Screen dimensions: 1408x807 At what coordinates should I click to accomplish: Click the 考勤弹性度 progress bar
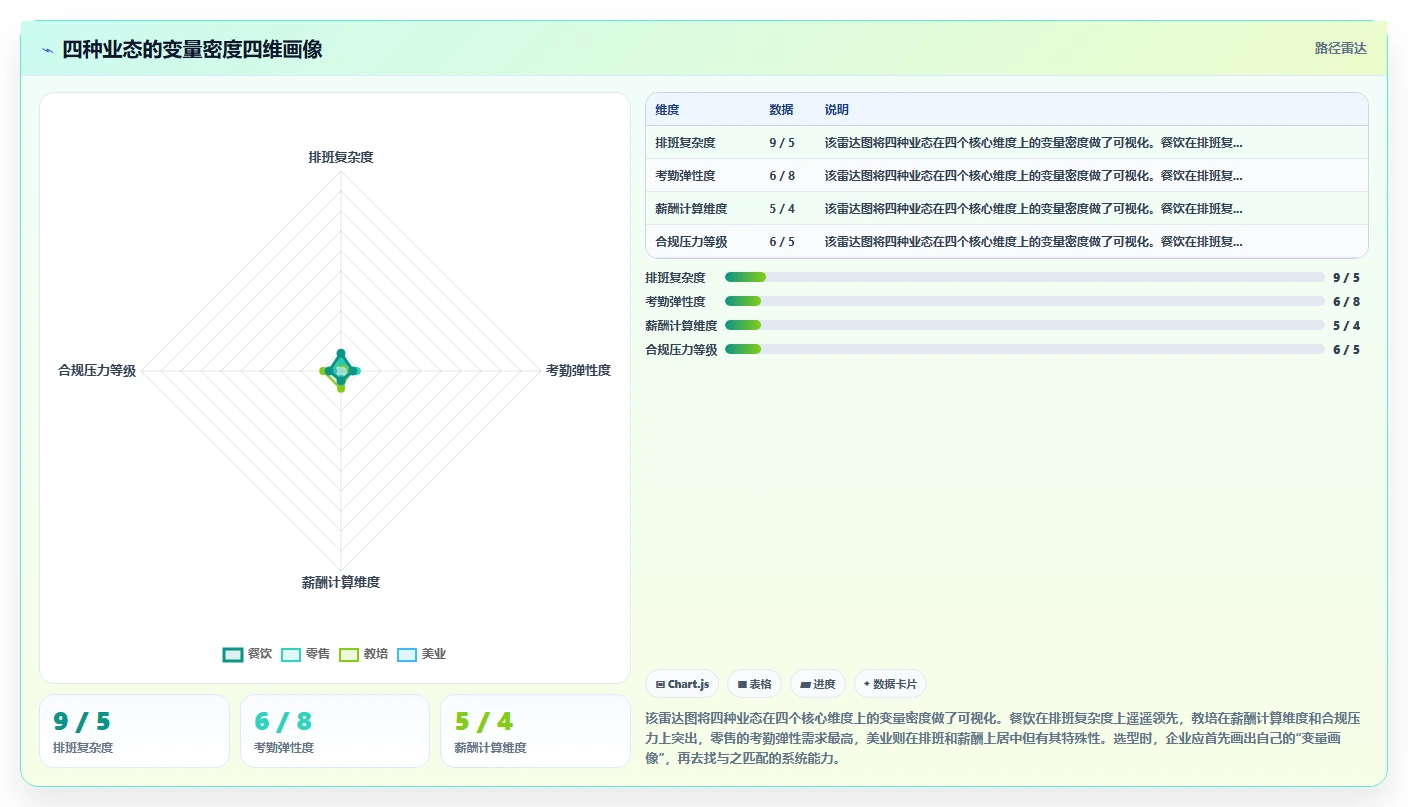coord(1025,301)
